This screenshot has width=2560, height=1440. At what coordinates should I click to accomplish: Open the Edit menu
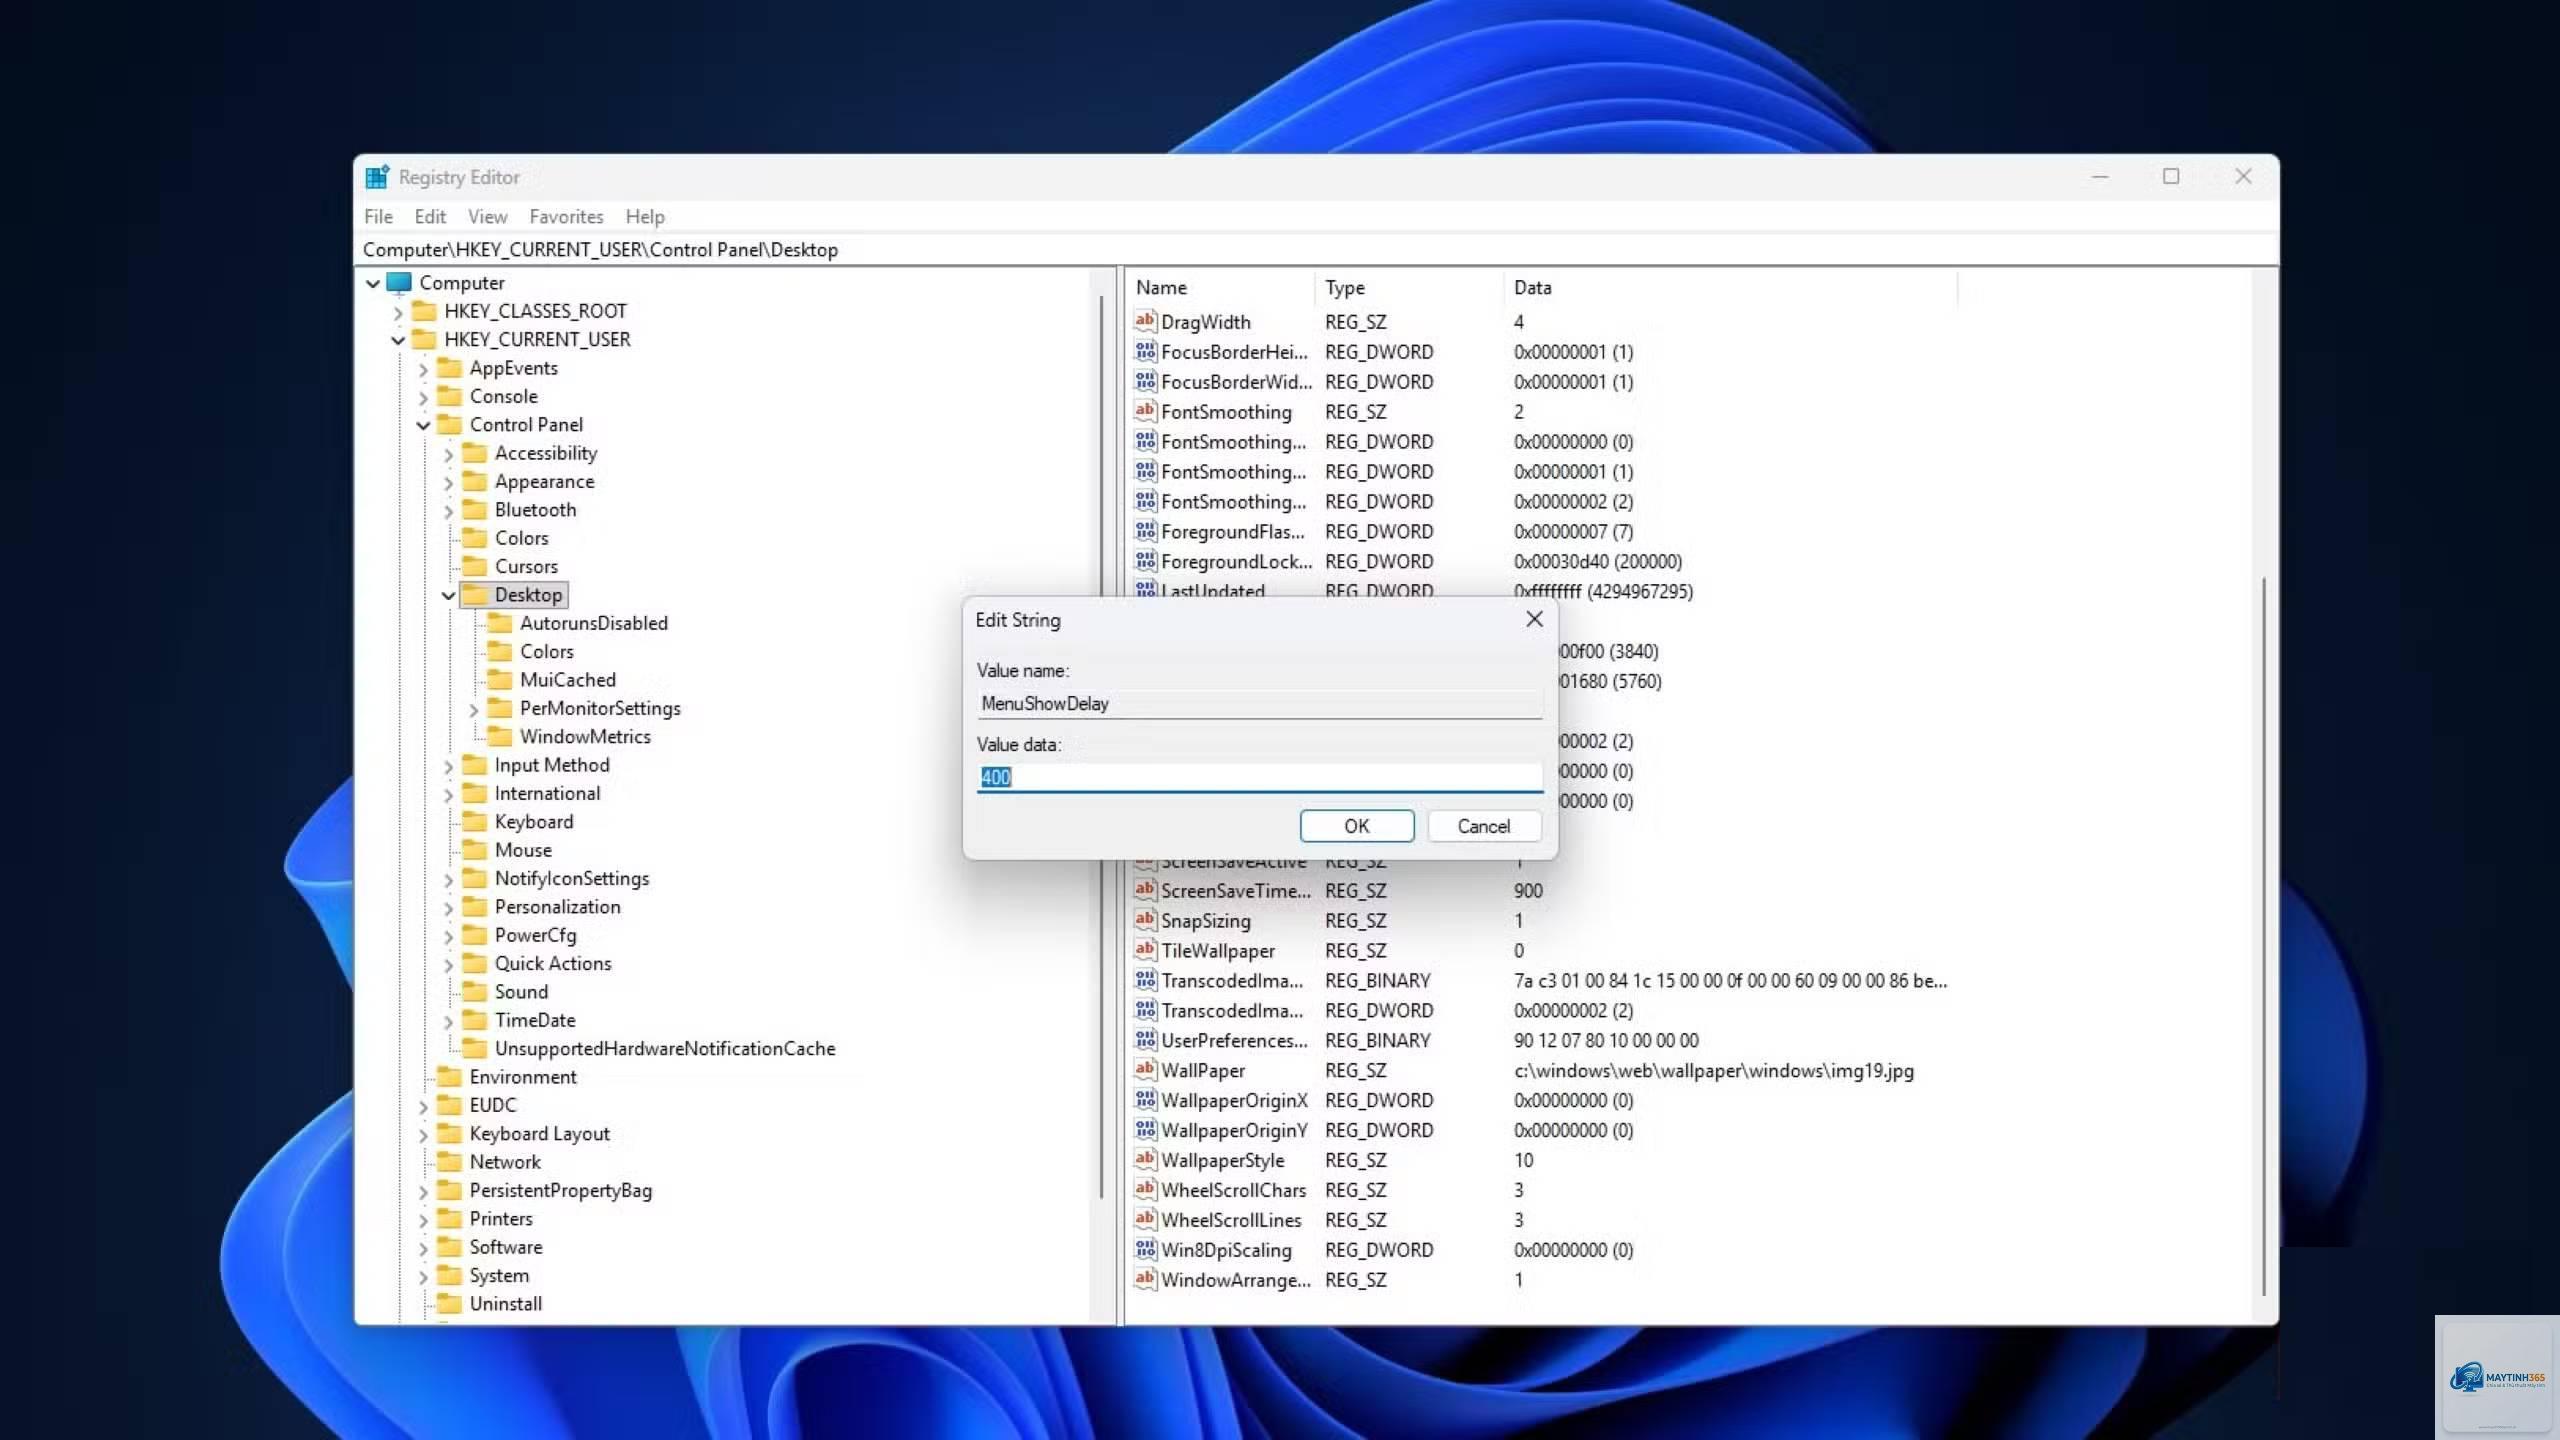(430, 216)
